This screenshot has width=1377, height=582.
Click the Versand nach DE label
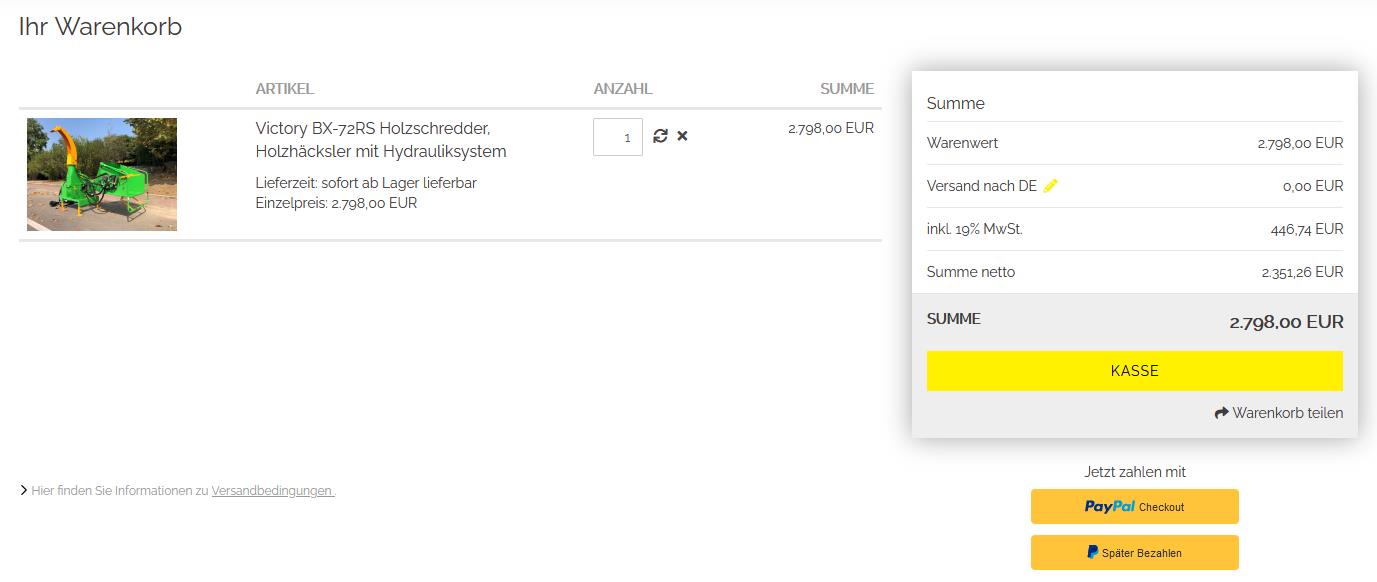click(981, 186)
